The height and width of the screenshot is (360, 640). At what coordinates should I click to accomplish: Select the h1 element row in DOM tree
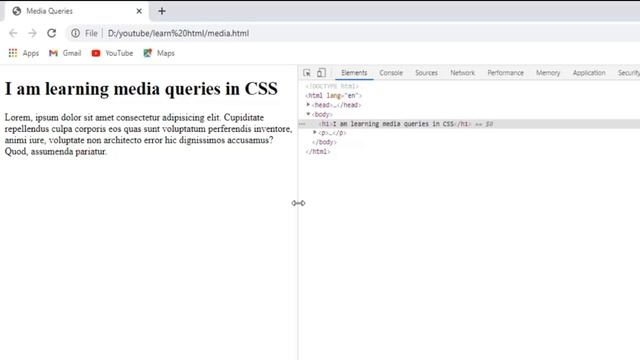469,124
